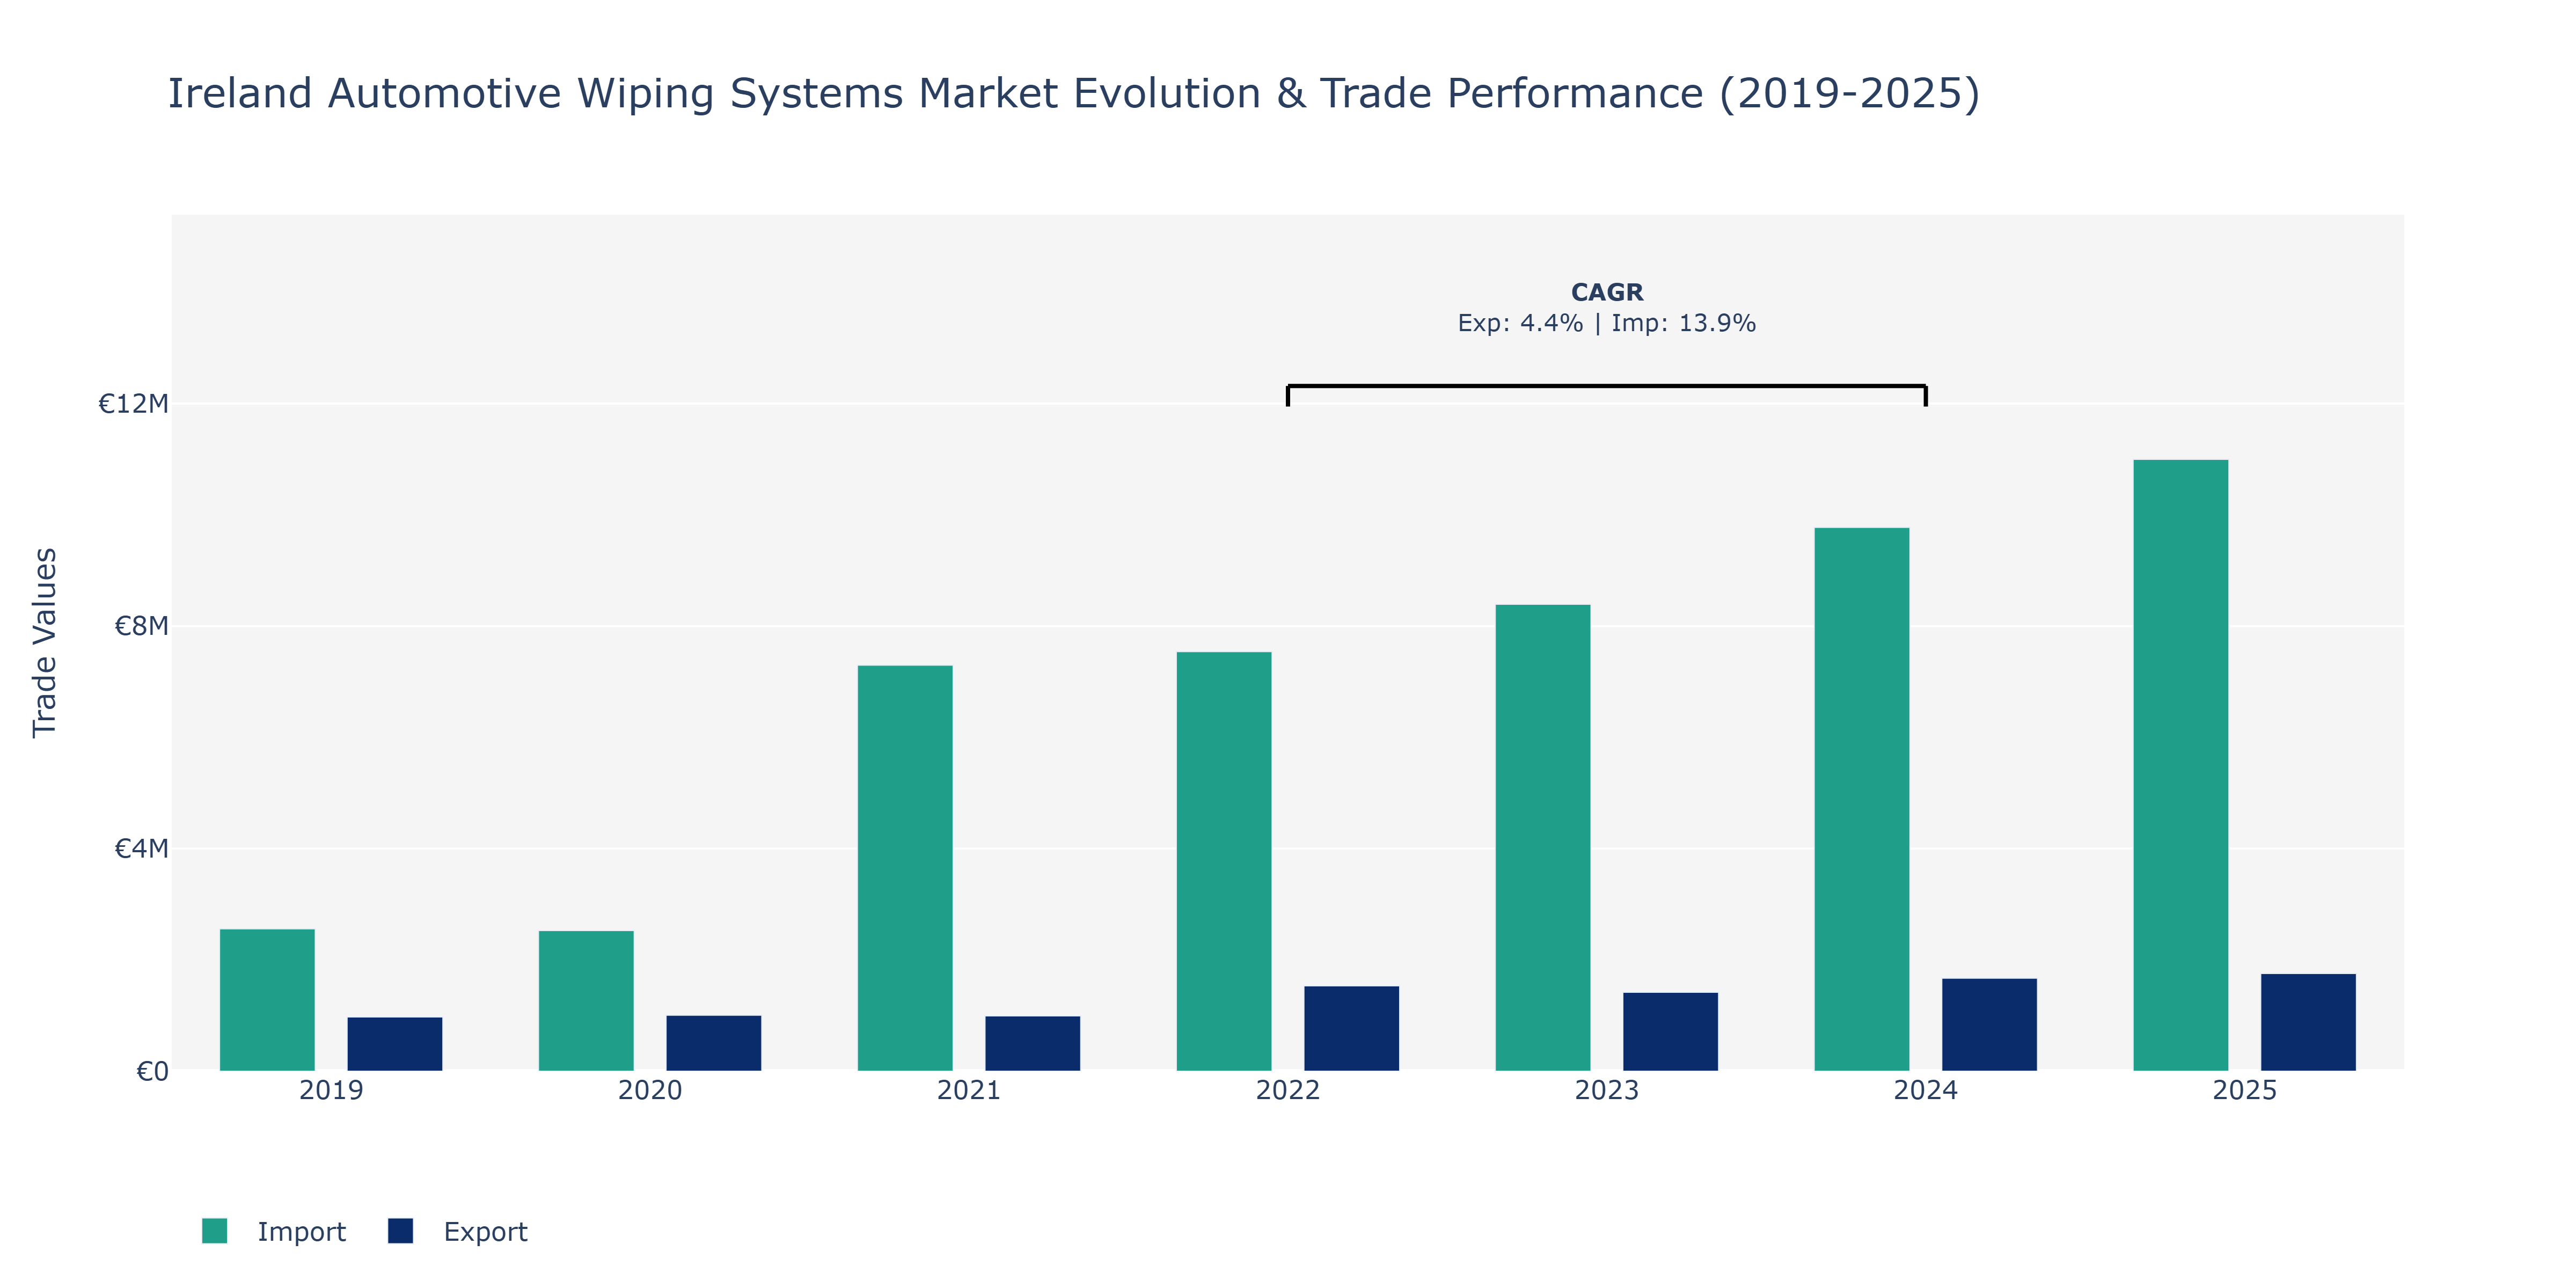Select the 2022 export bar
The image size is (2576, 1288).
tap(1352, 1028)
